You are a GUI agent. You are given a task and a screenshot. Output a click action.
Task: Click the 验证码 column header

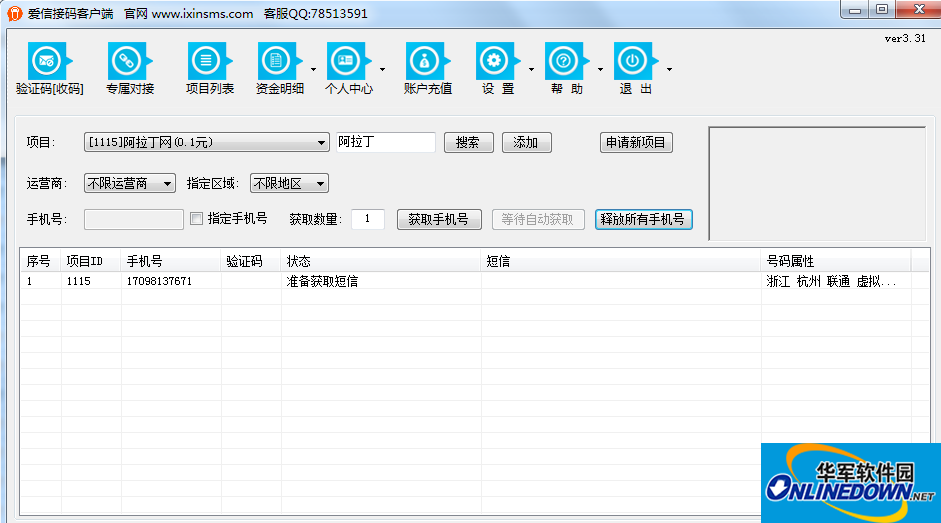click(251, 261)
